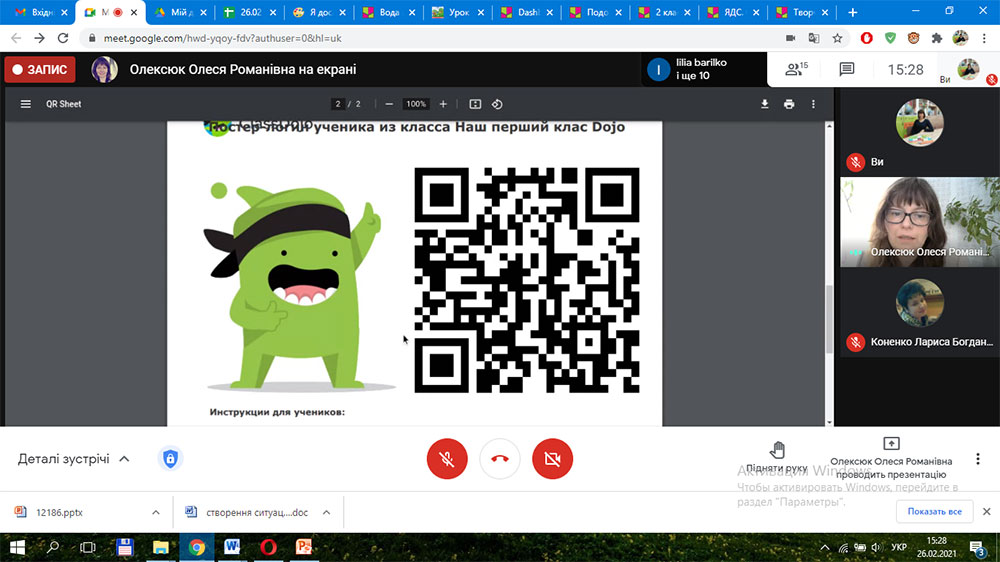Click the address bar URL
Screen dimensions: 1000x562
coord(223,38)
